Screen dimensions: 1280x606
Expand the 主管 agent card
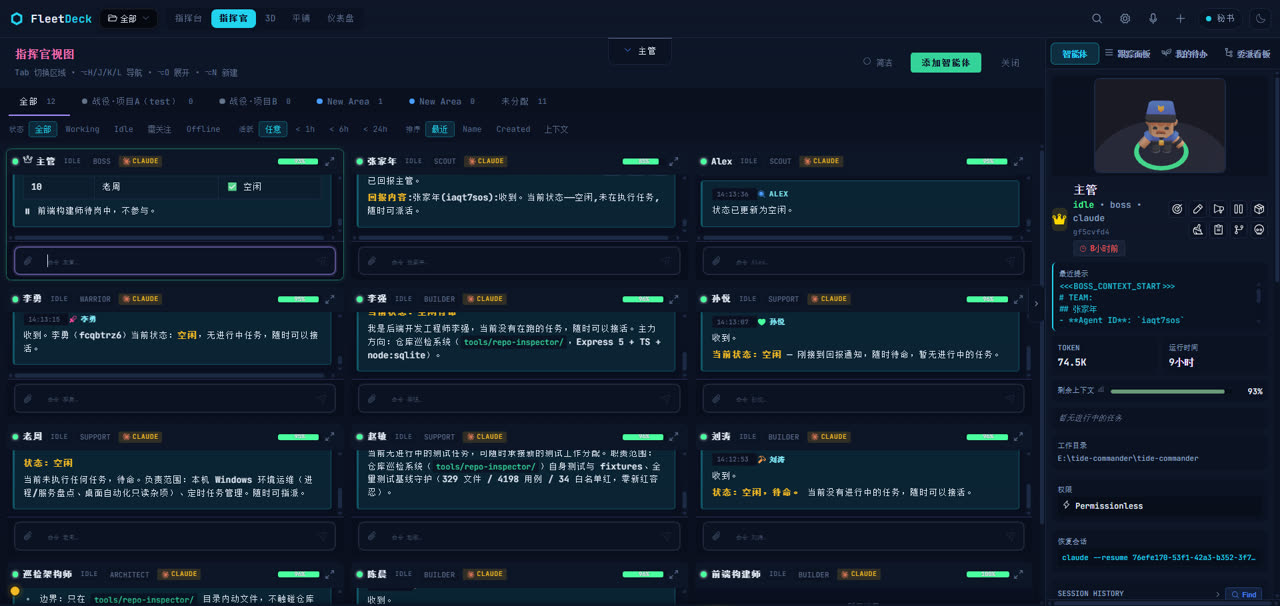tap(329, 161)
